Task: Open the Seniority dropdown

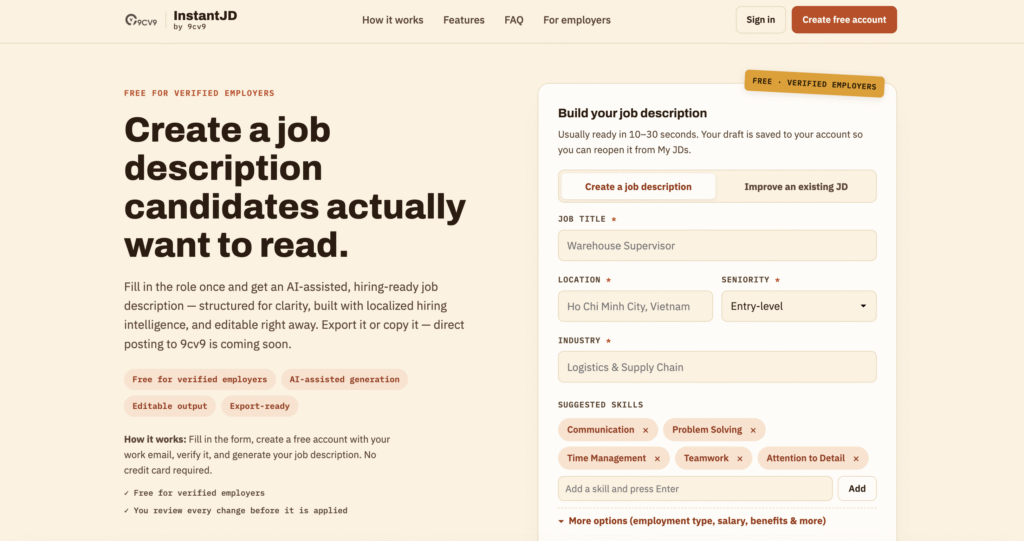Action: tap(799, 306)
